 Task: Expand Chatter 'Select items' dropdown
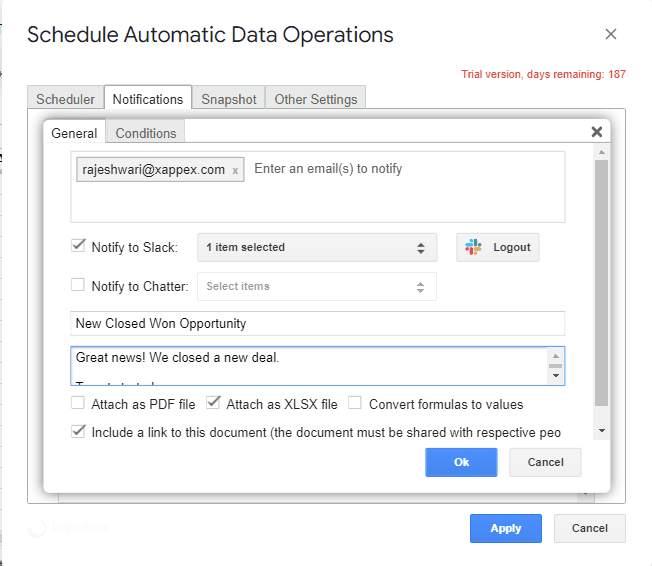coord(316,287)
